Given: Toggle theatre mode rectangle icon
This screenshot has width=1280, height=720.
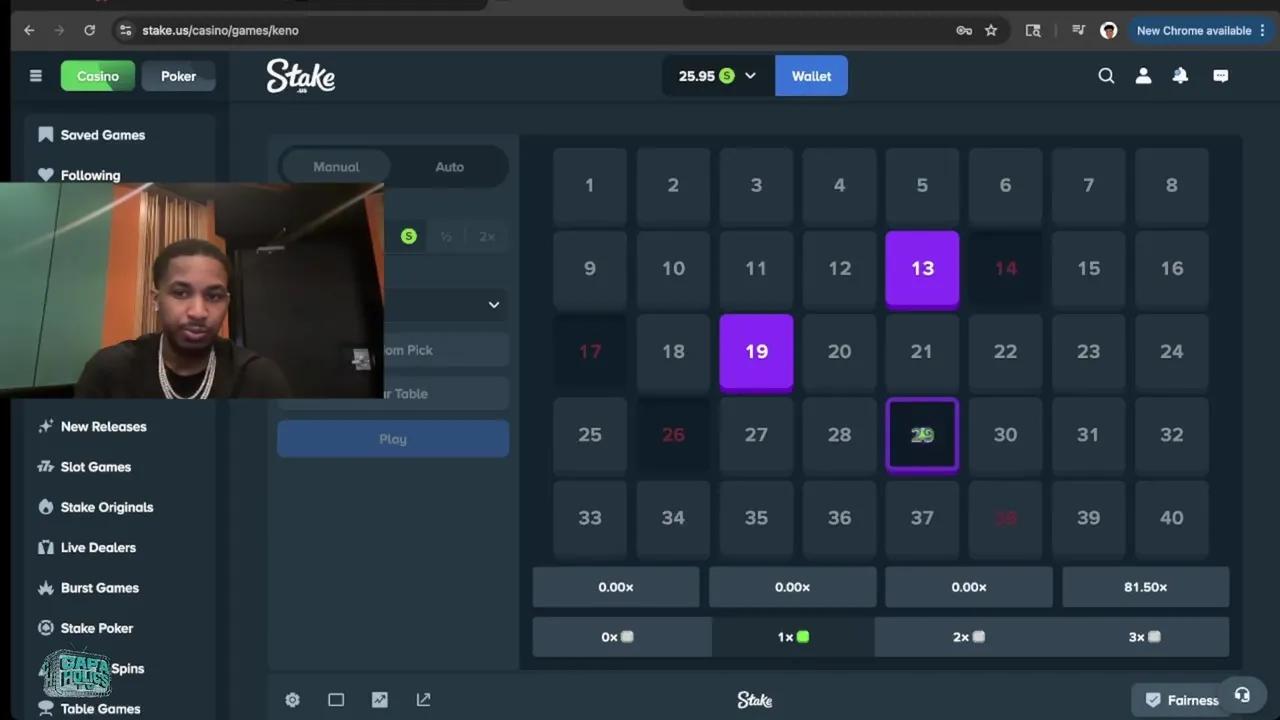Looking at the screenshot, I should [336, 700].
